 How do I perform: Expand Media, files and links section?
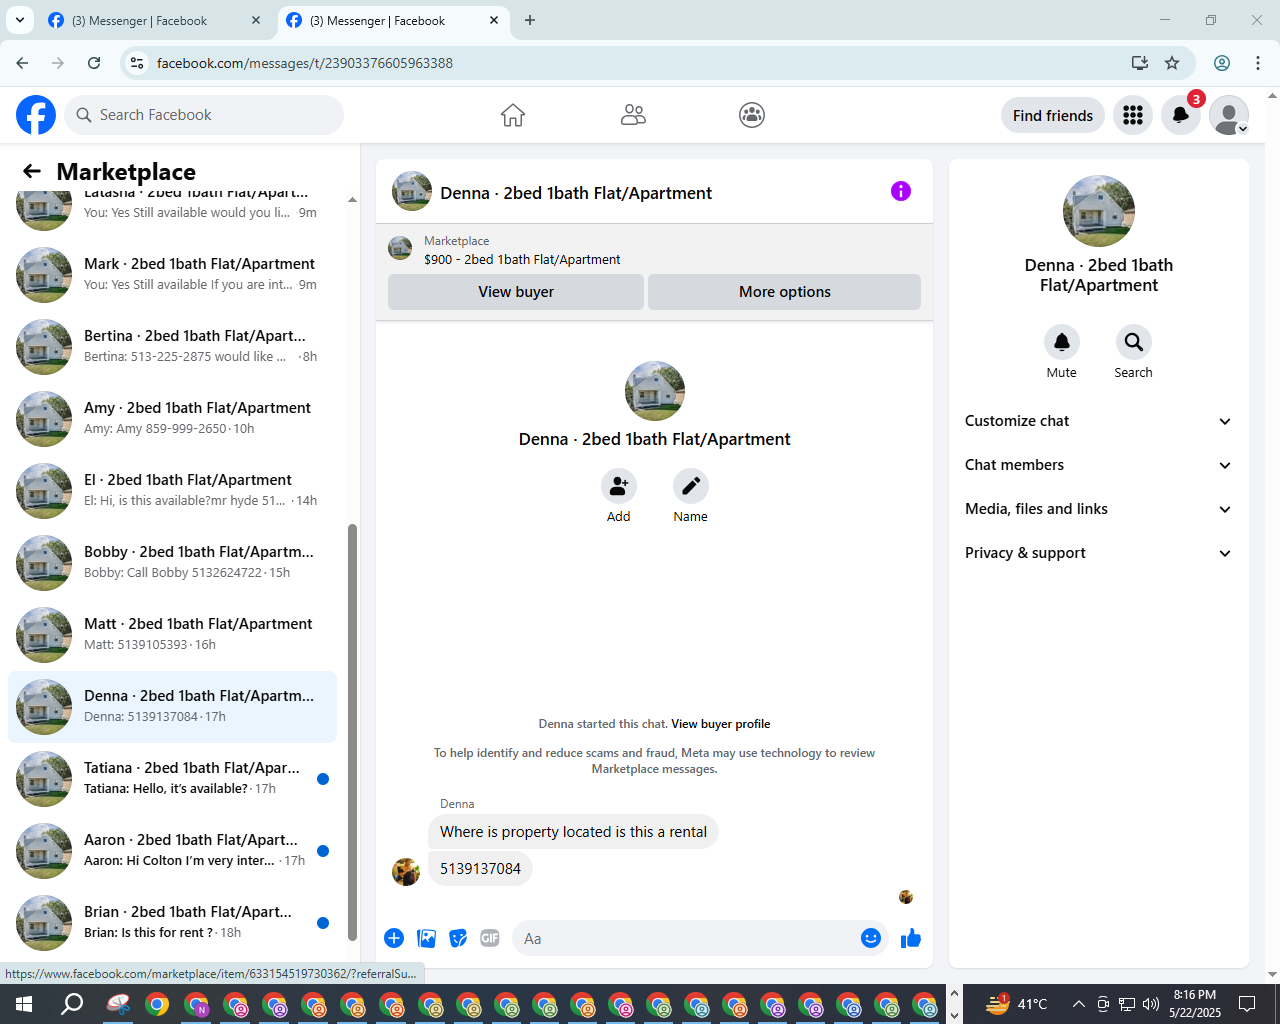pyautogui.click(x=1098, y=509)
